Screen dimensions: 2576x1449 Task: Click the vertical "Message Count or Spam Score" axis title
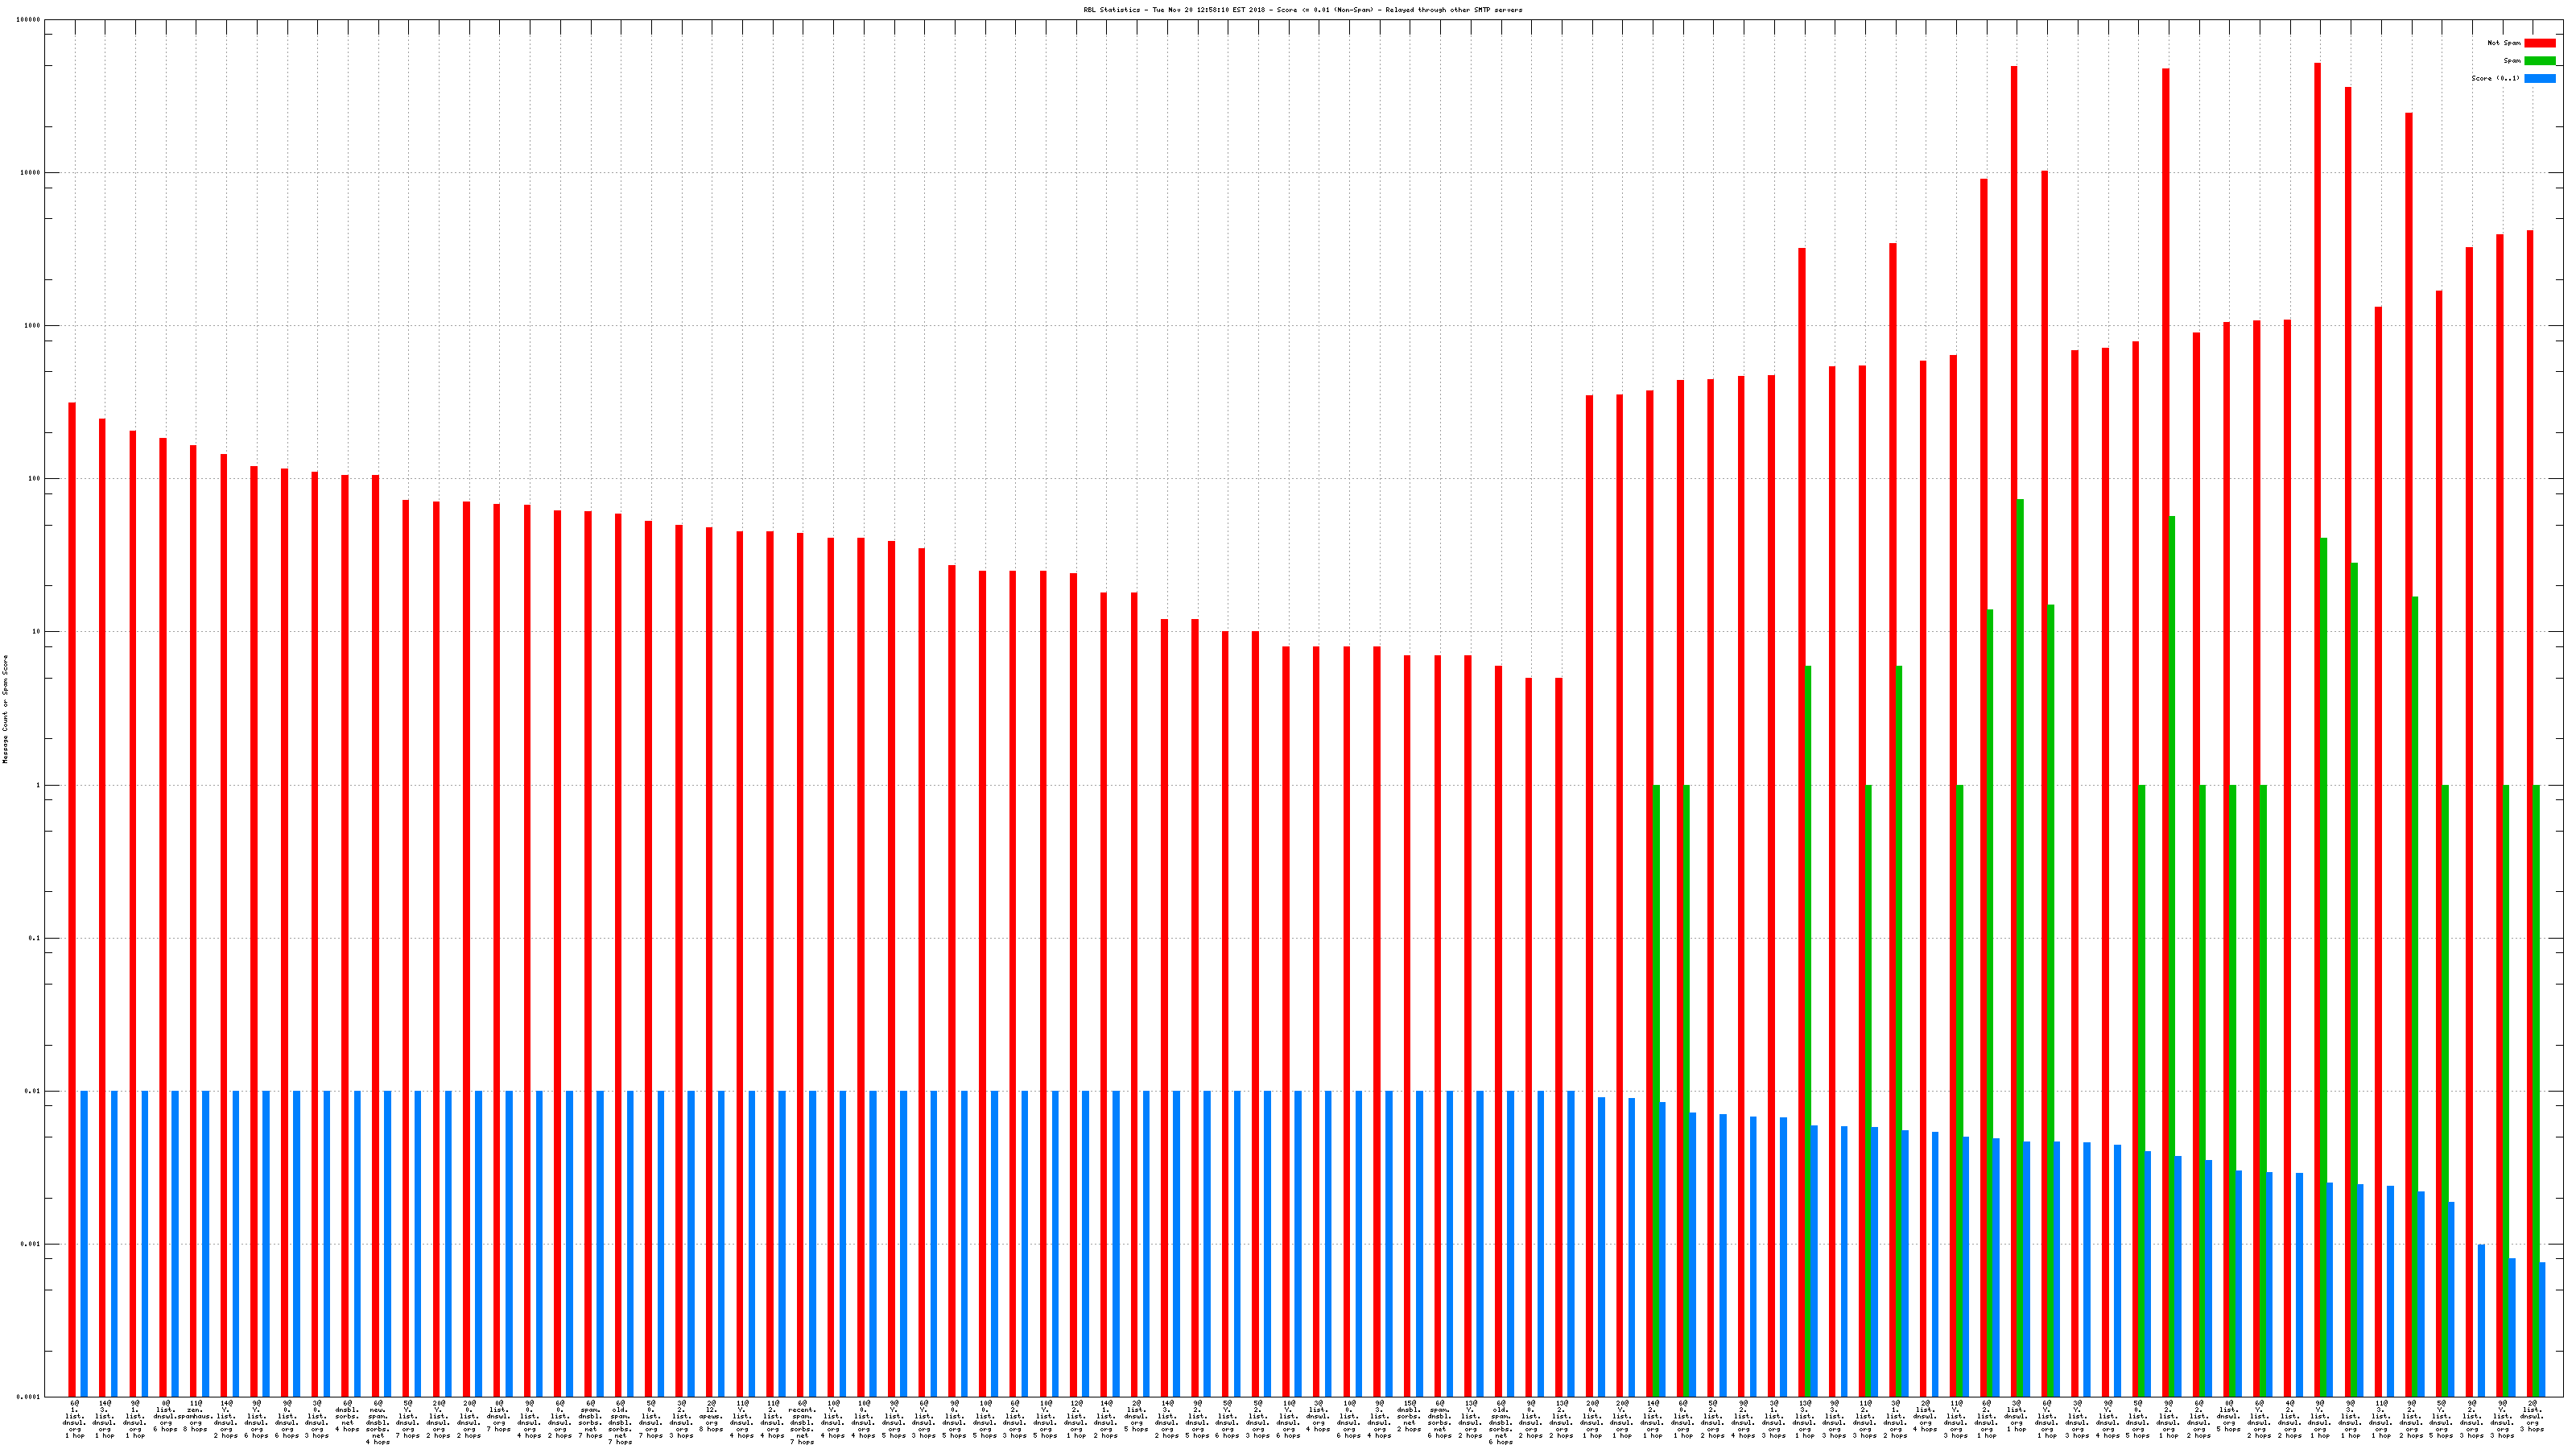point(5,709)
